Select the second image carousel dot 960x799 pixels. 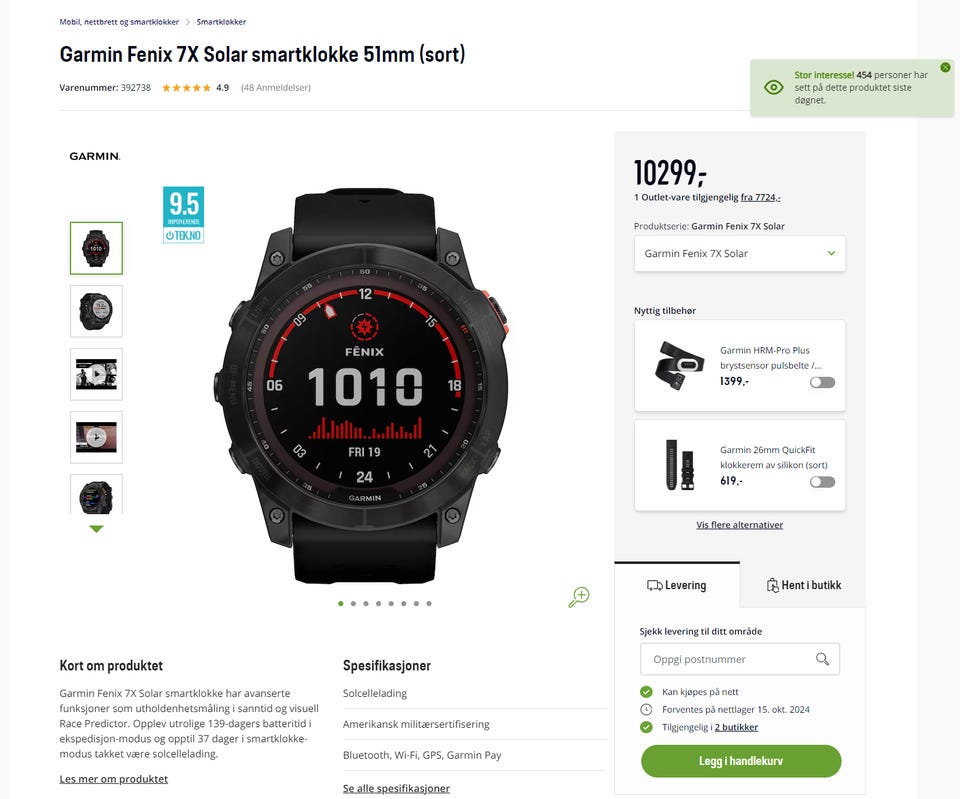[x=353, y=604]
